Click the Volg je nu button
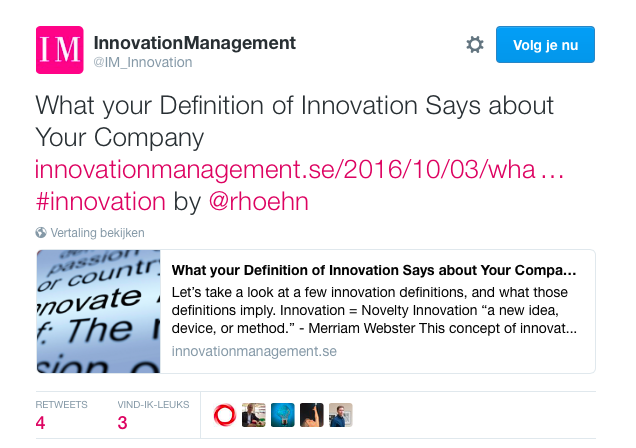Image resolution: width=636 pixels, height=448 pixels. (545, 45)
